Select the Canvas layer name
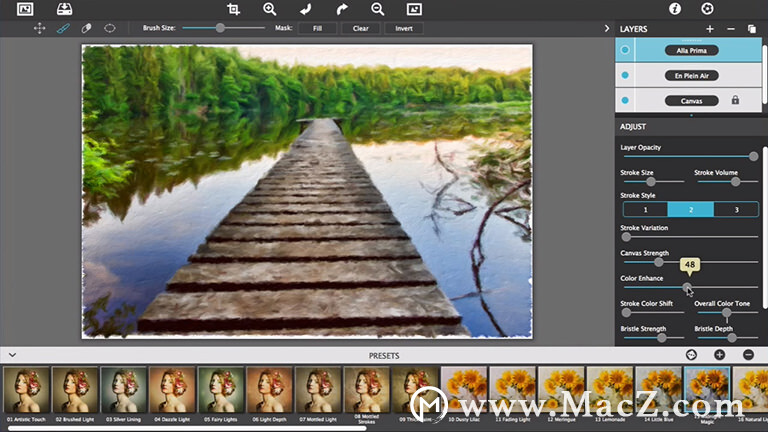Screen dimensions: 768x432 [692, 101]
